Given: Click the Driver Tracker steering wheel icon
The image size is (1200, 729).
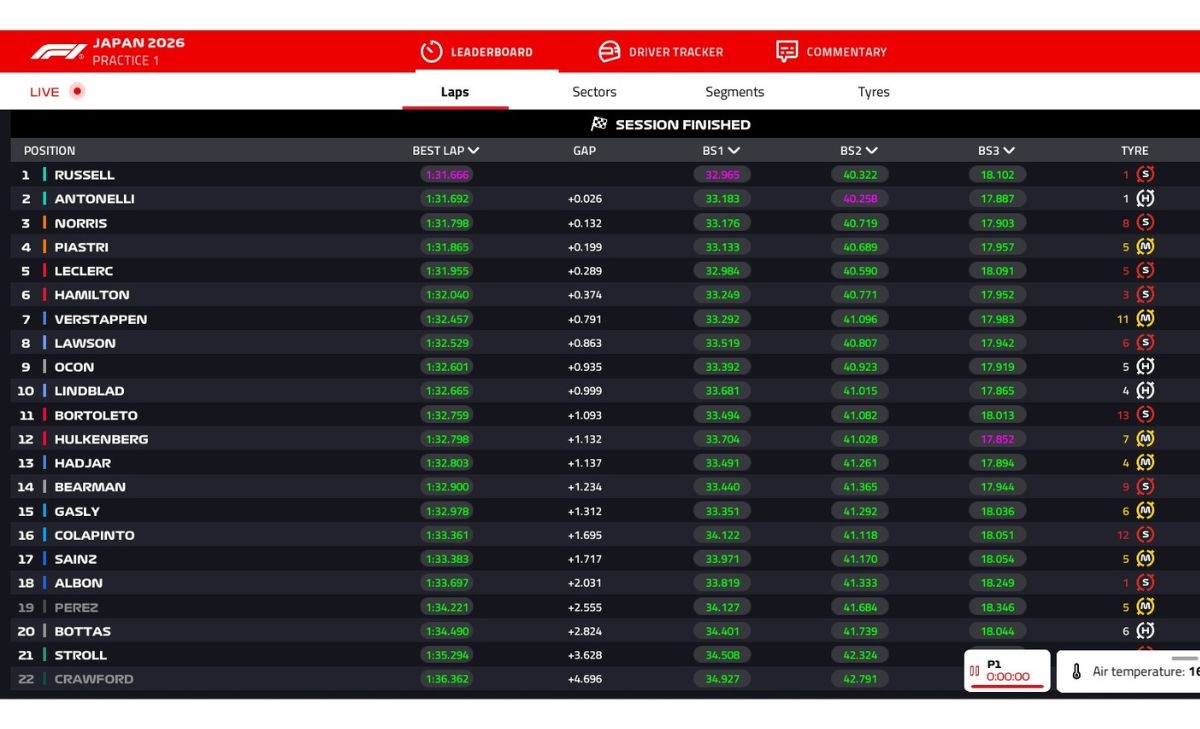Looking at the screenshot, I should 608,50.
